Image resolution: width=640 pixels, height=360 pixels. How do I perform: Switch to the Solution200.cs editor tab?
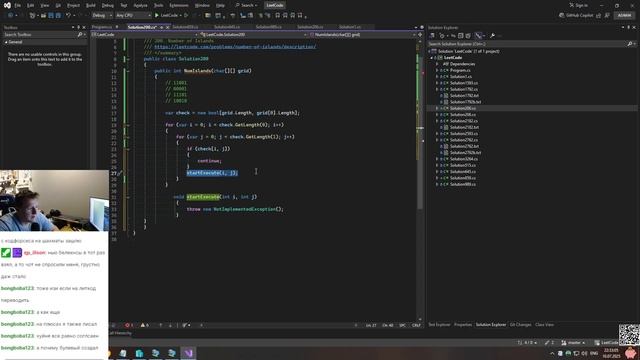(x=142, y=27)
